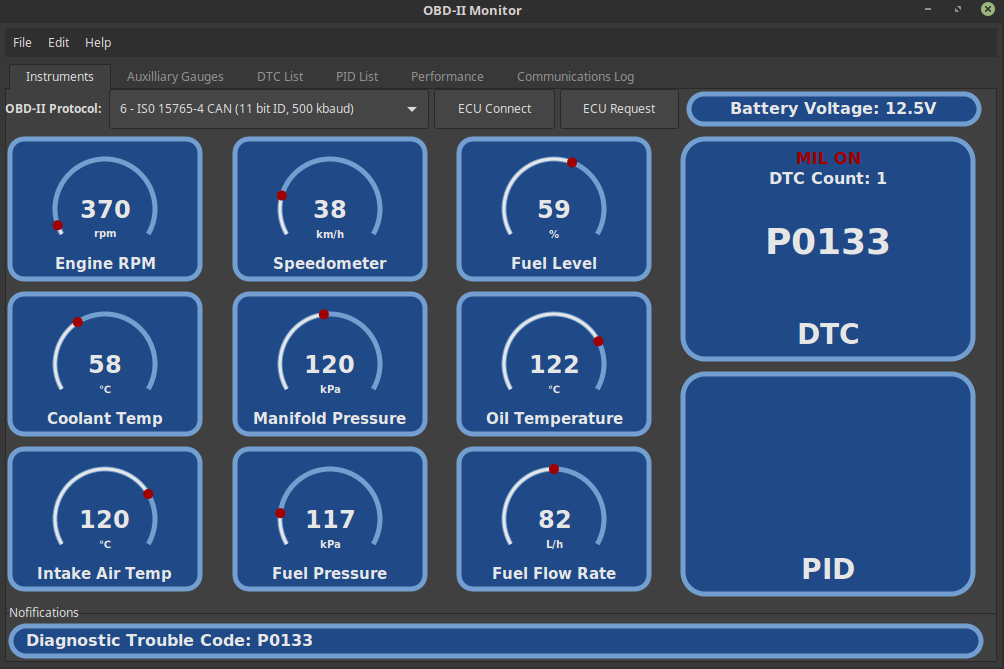Click the Engine RPM gauge
1004x669 pixels.
coord(105,209)
